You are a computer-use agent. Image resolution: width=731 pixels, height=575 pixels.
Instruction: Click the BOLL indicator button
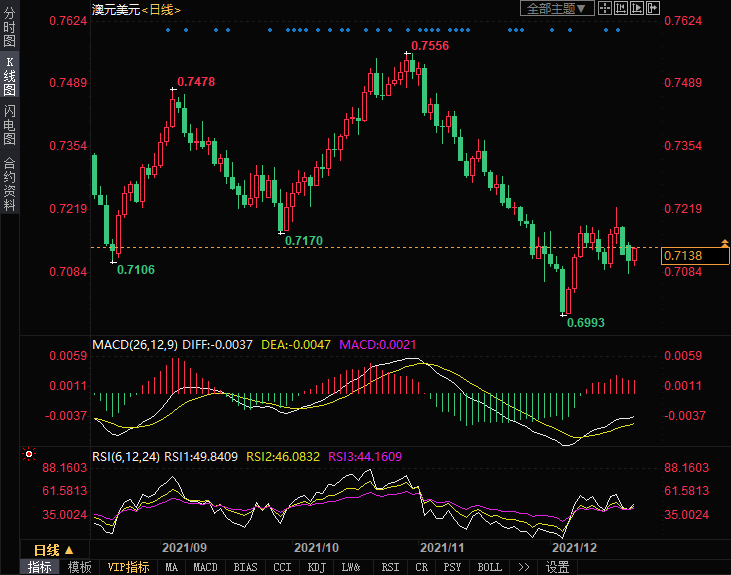(489, 567)
